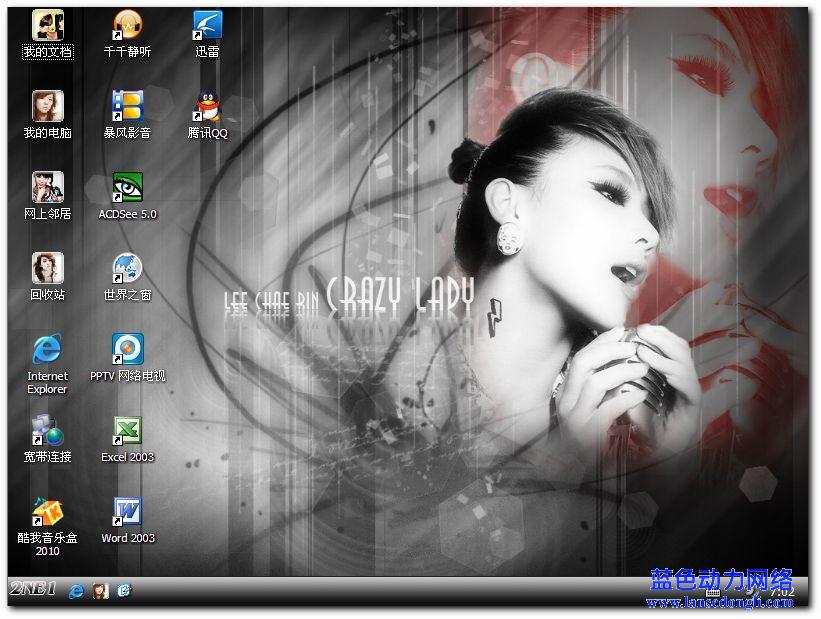Launch the Excel 2003 shortcut
The height and width of the screenshot is (619, 821).
127,430
